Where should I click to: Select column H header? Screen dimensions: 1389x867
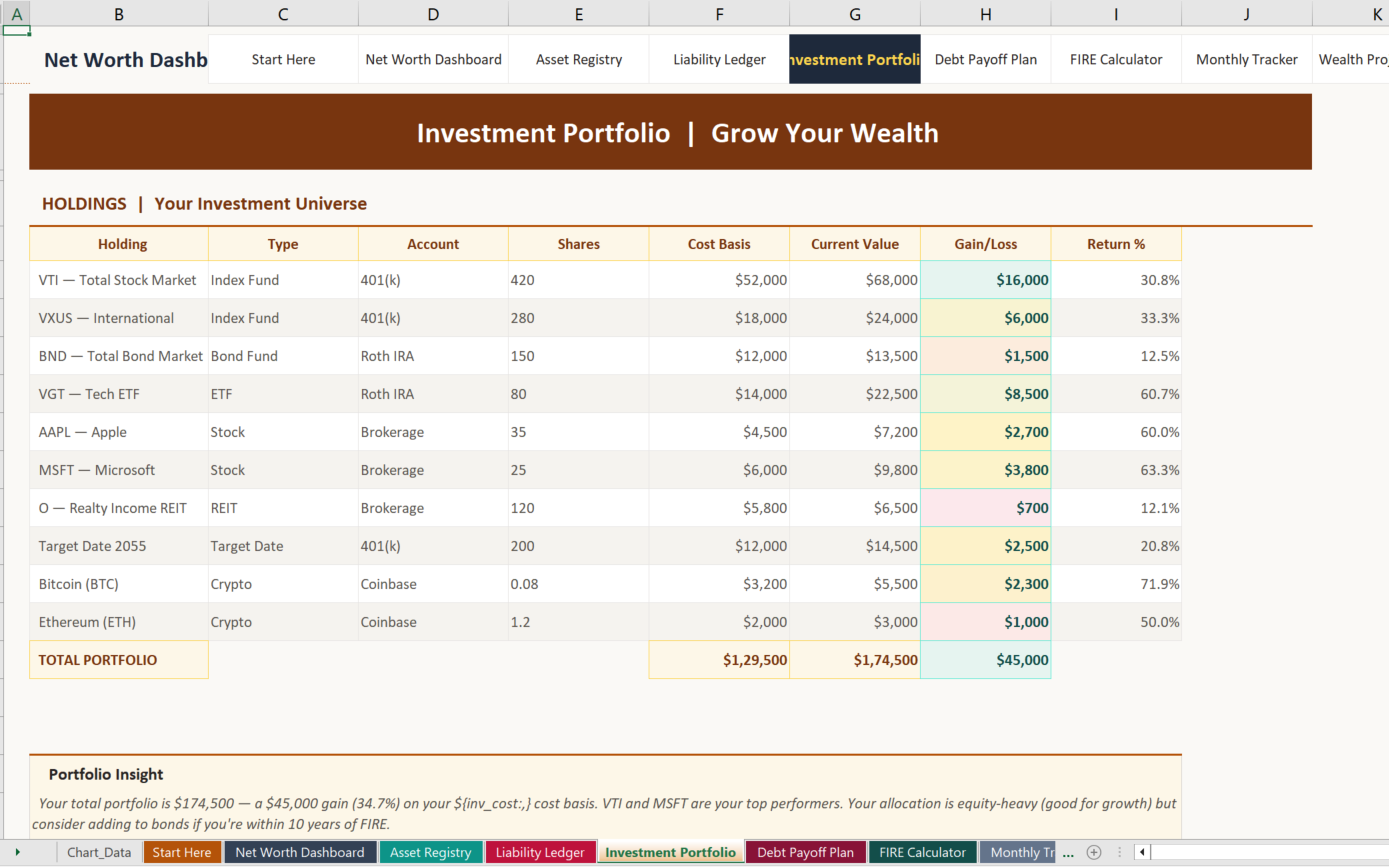[986, 14]
